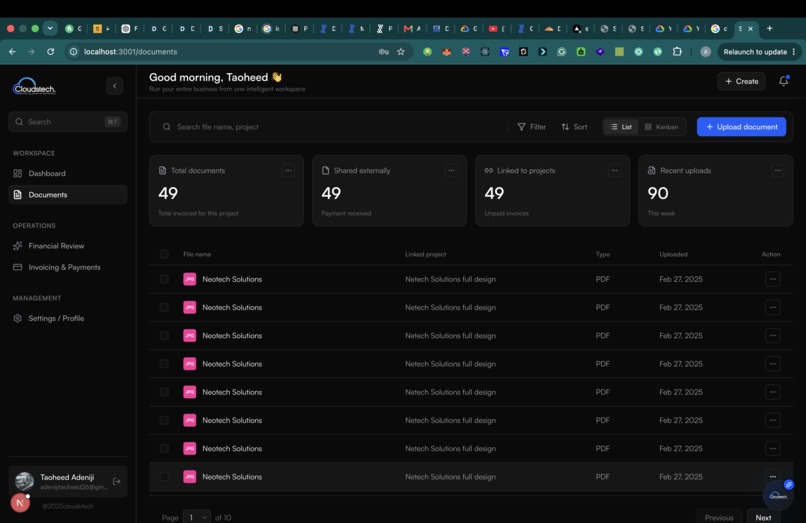
Task: Collapse the sidebar with the chevron button
Action: point(115,86)
